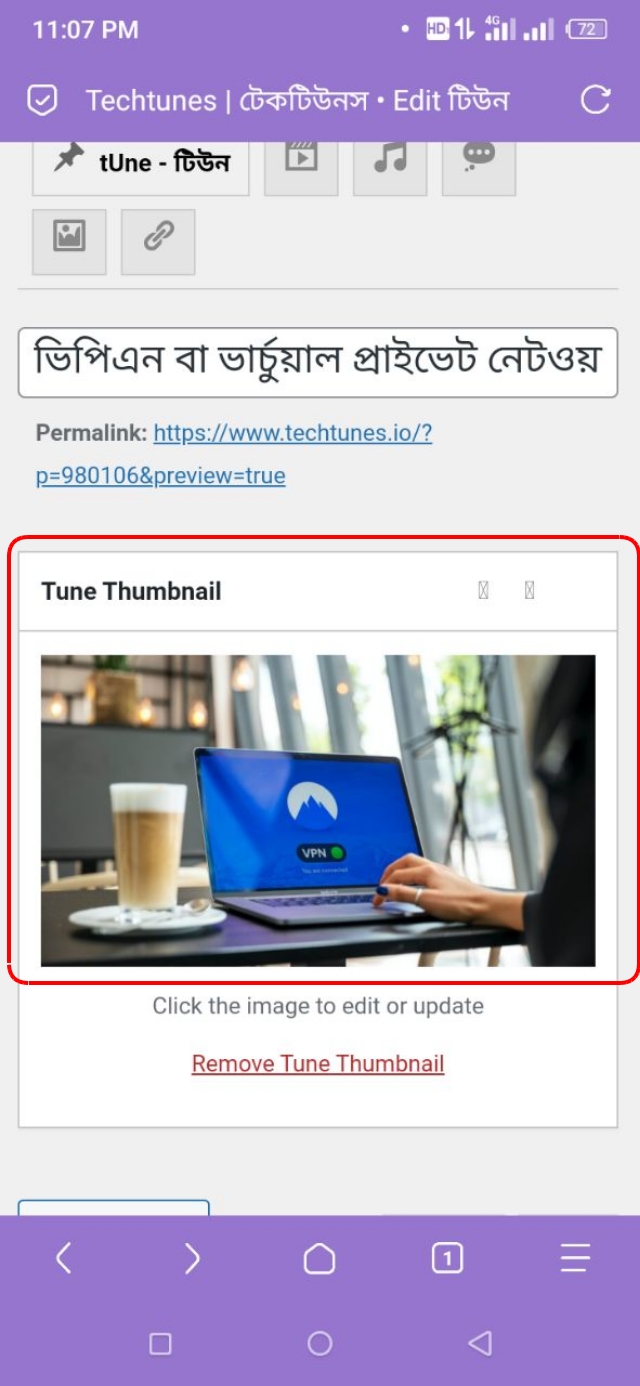Open the browser home page
This screenshot has height=1386, width=640.
(x=319, y=1258)
